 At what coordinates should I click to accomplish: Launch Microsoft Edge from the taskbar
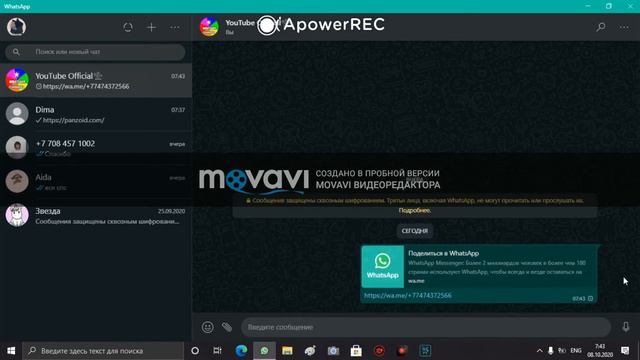pyautogui.click(x=241, y=351)
